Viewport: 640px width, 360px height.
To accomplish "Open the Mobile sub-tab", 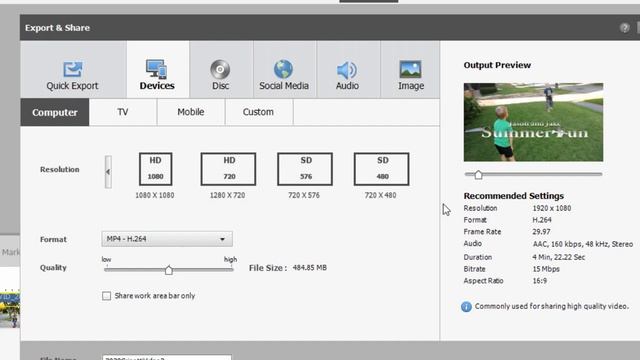I will tap(191, 112).
